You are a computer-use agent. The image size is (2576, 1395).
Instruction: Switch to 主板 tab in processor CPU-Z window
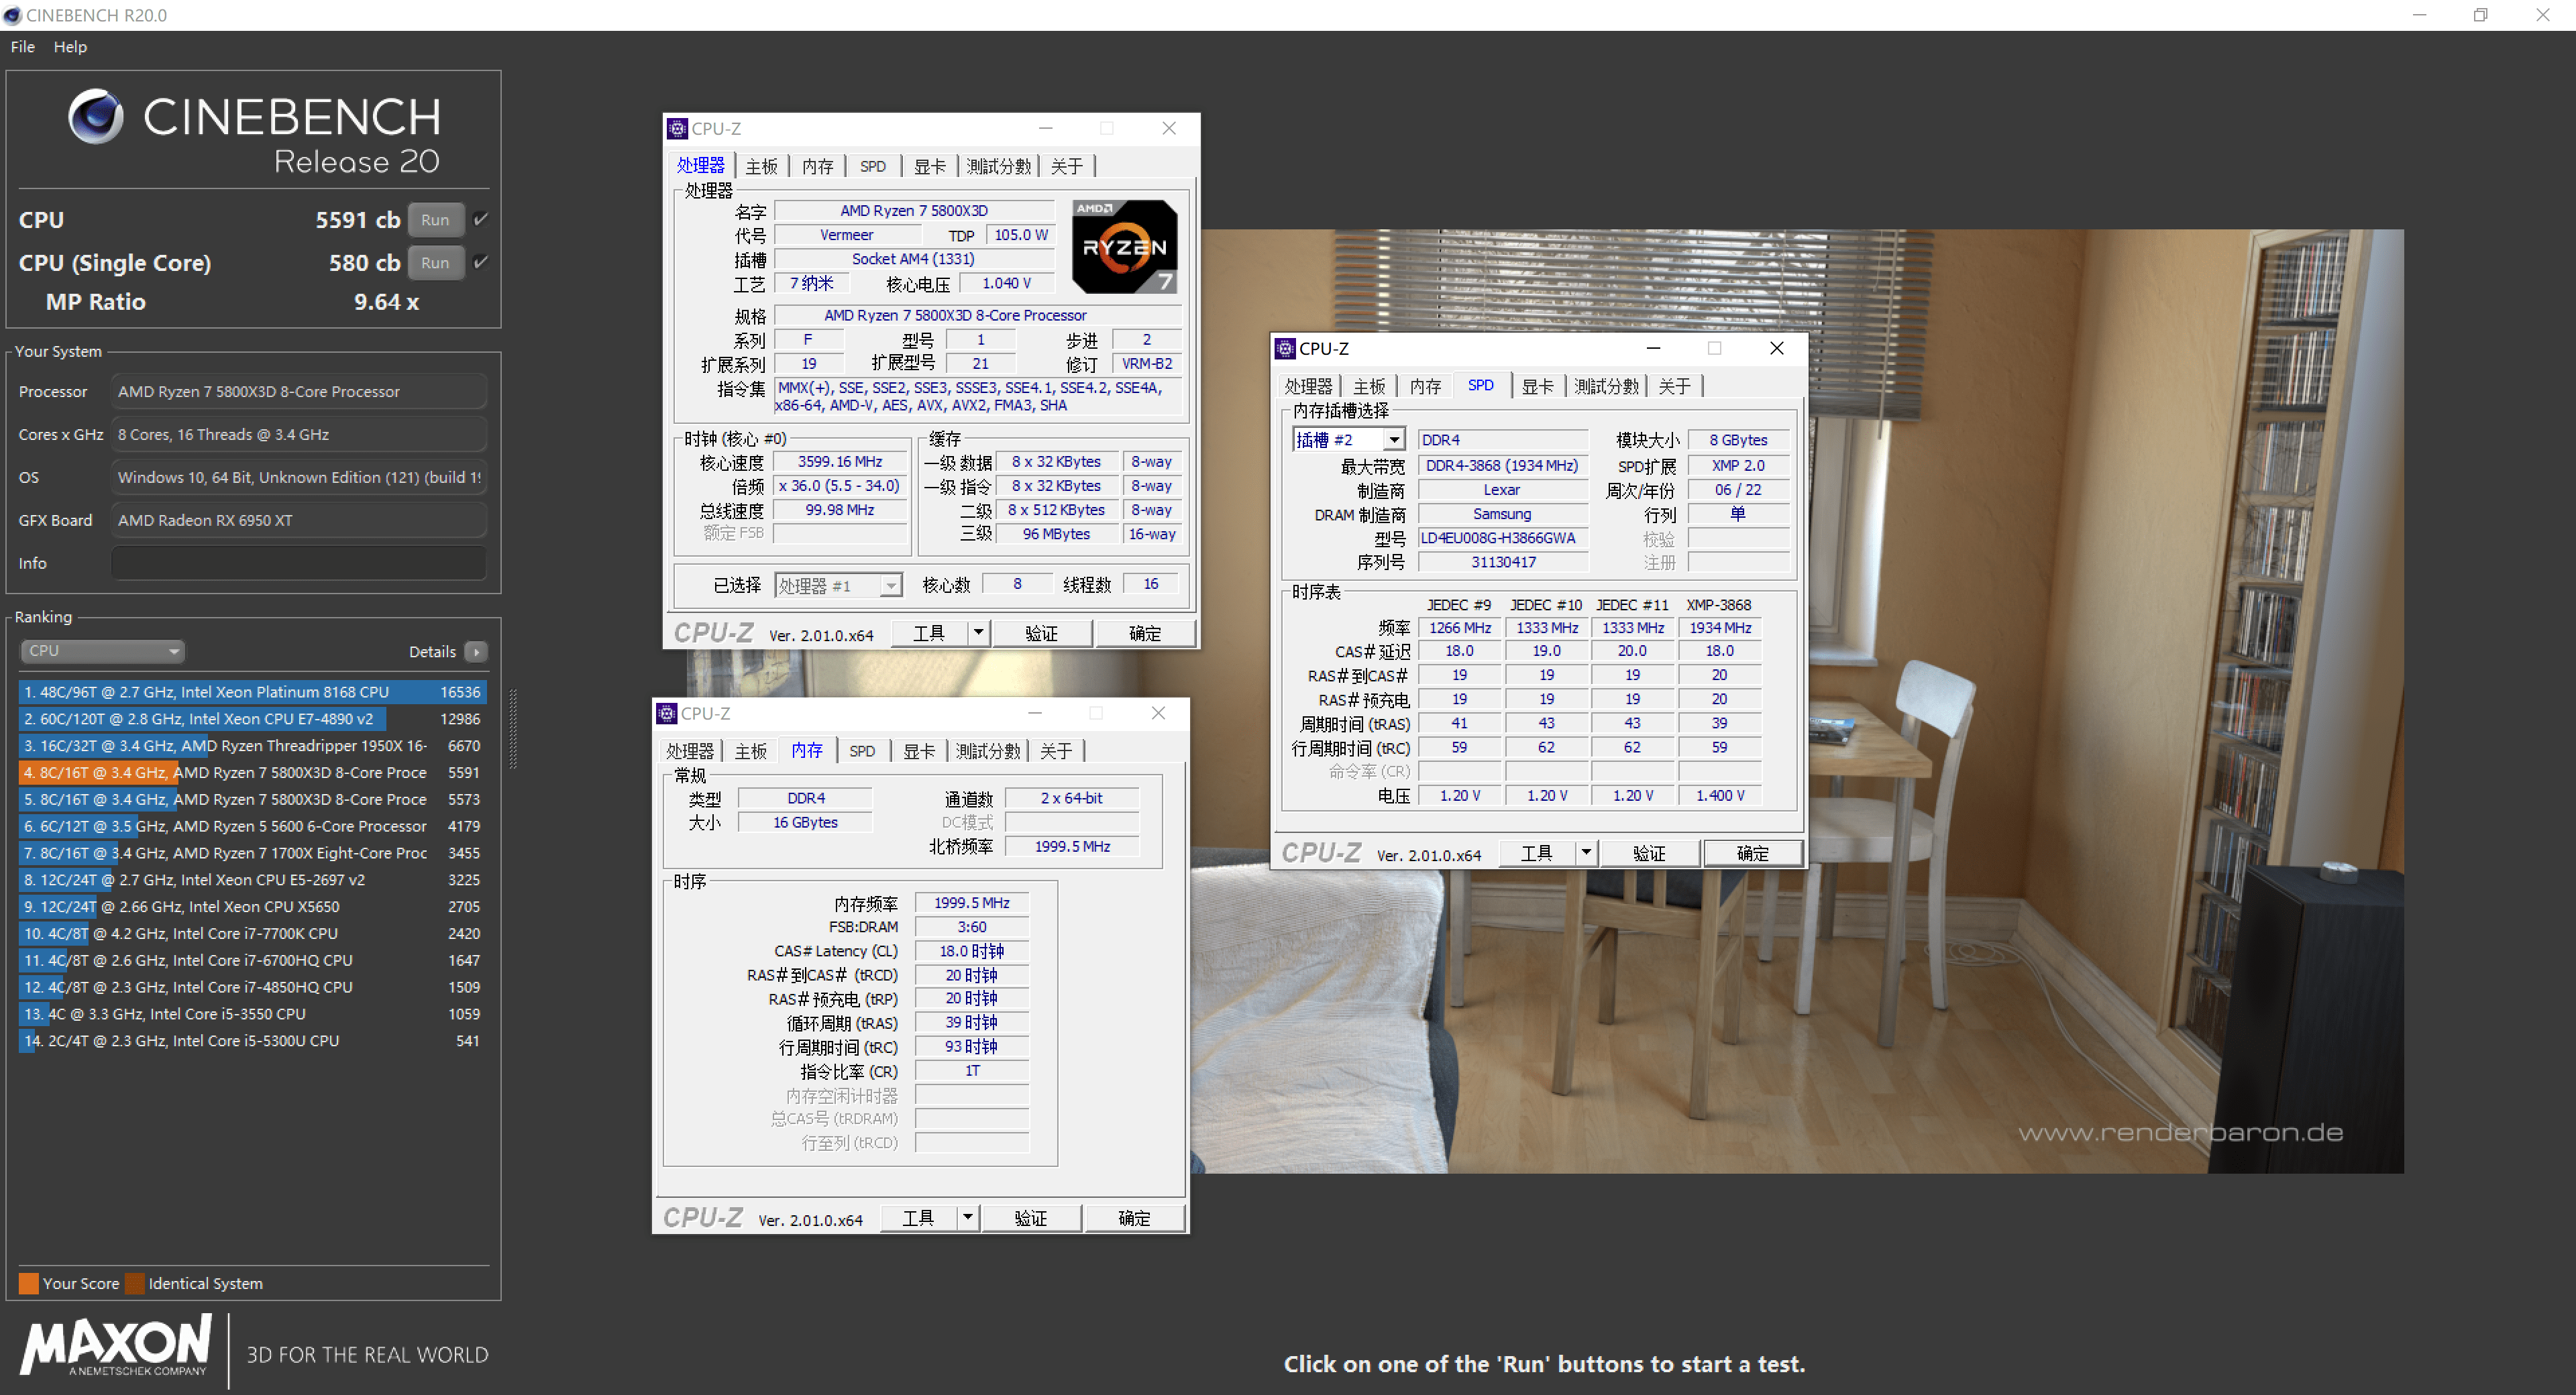[761, 166]
